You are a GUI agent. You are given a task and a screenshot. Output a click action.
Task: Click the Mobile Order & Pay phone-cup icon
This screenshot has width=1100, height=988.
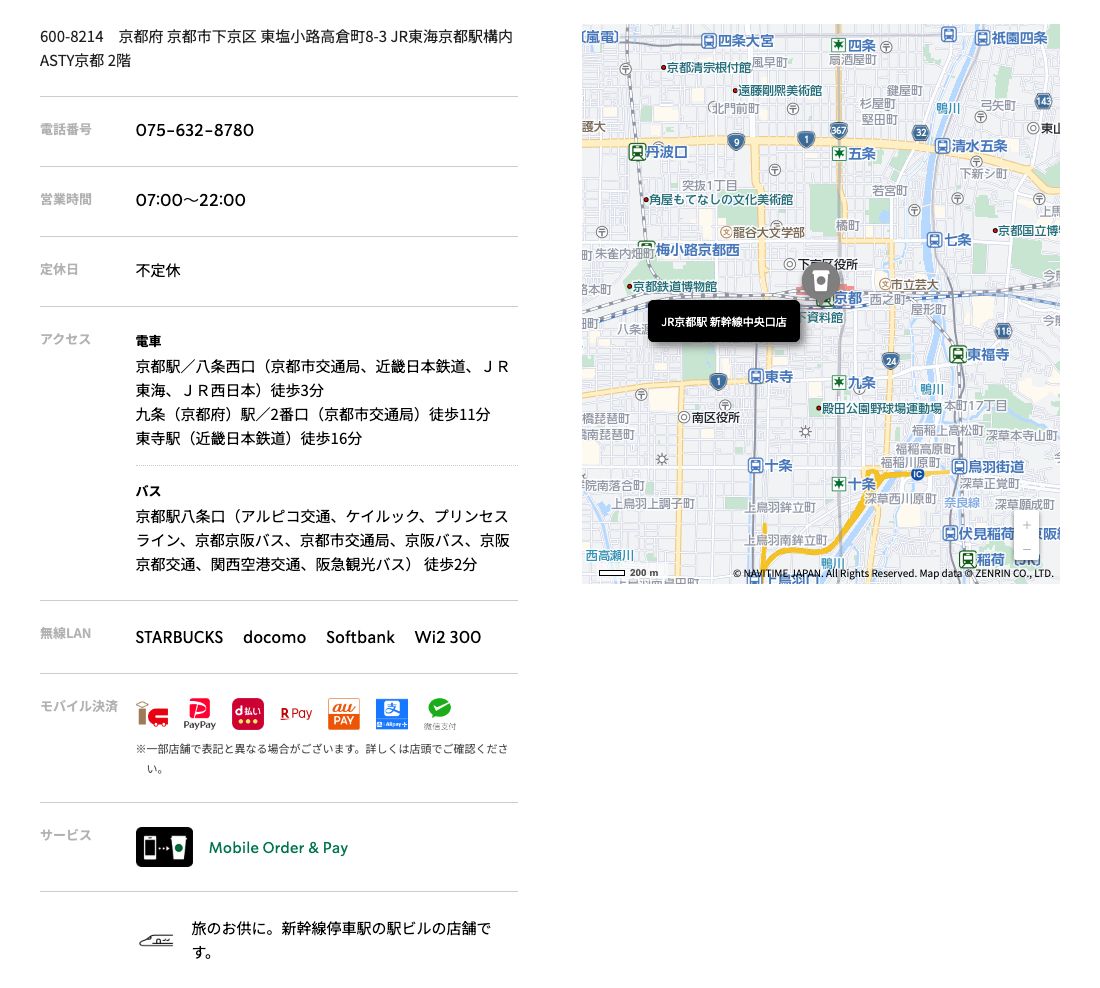(164, 847)
